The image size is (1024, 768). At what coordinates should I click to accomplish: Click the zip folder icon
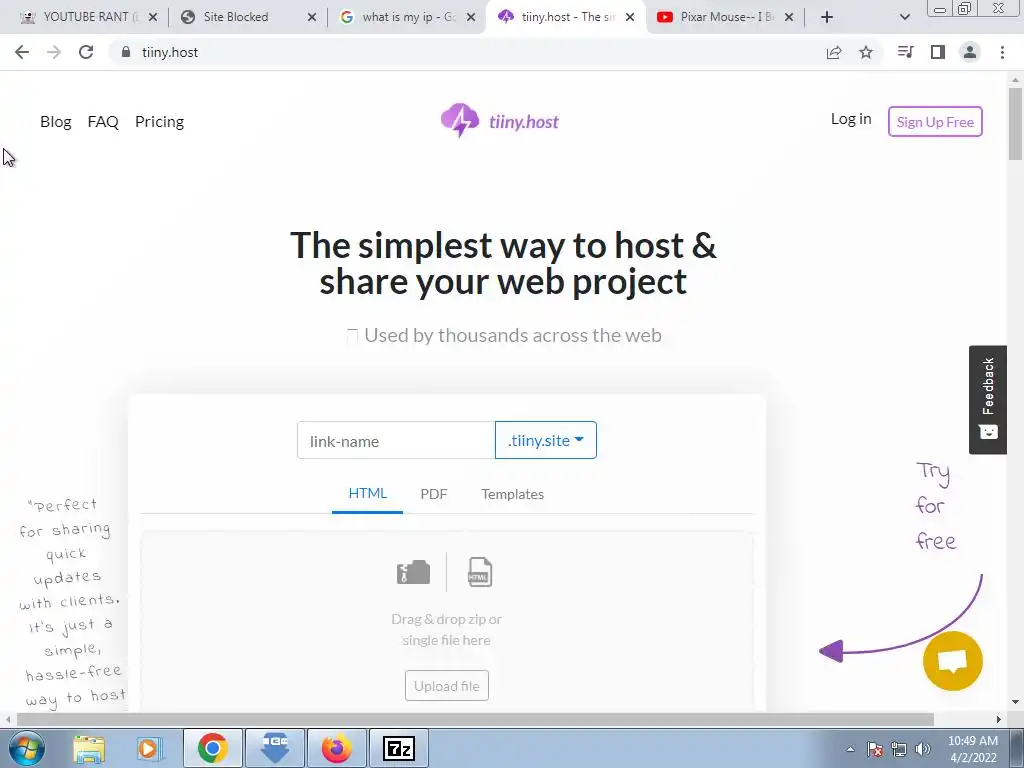(x=413, y=572)
